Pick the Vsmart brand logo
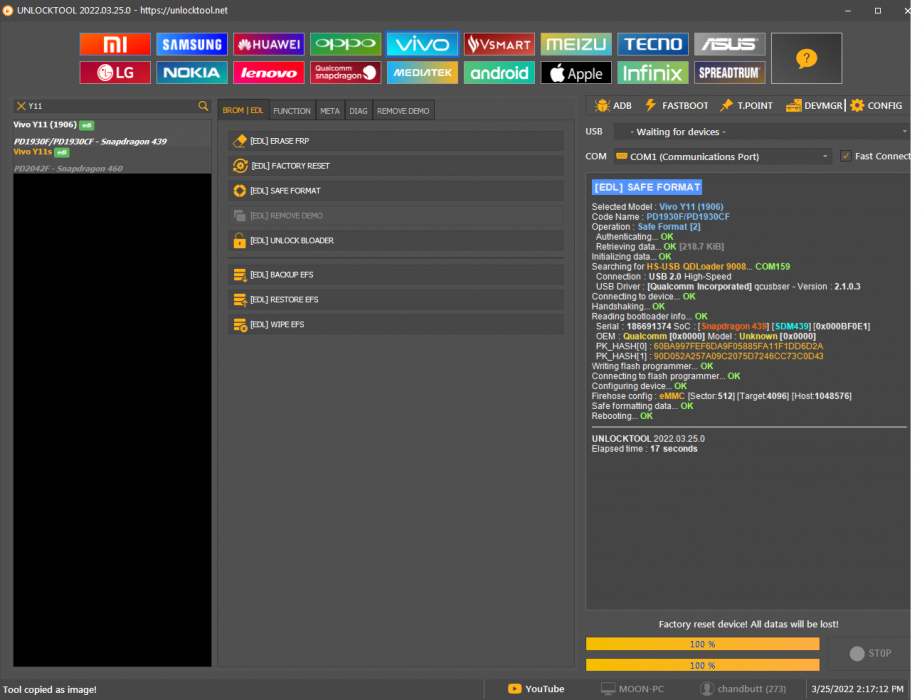This screenshot has height=700, width=922. point(499,44)
